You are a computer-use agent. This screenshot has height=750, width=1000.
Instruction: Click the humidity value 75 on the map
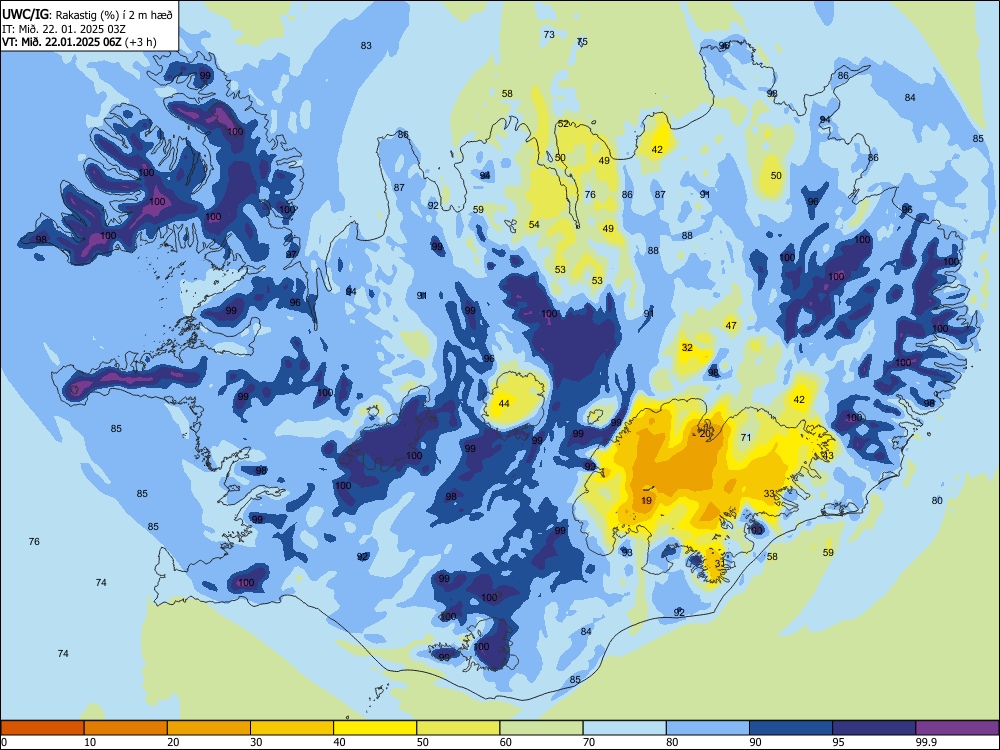582,42
